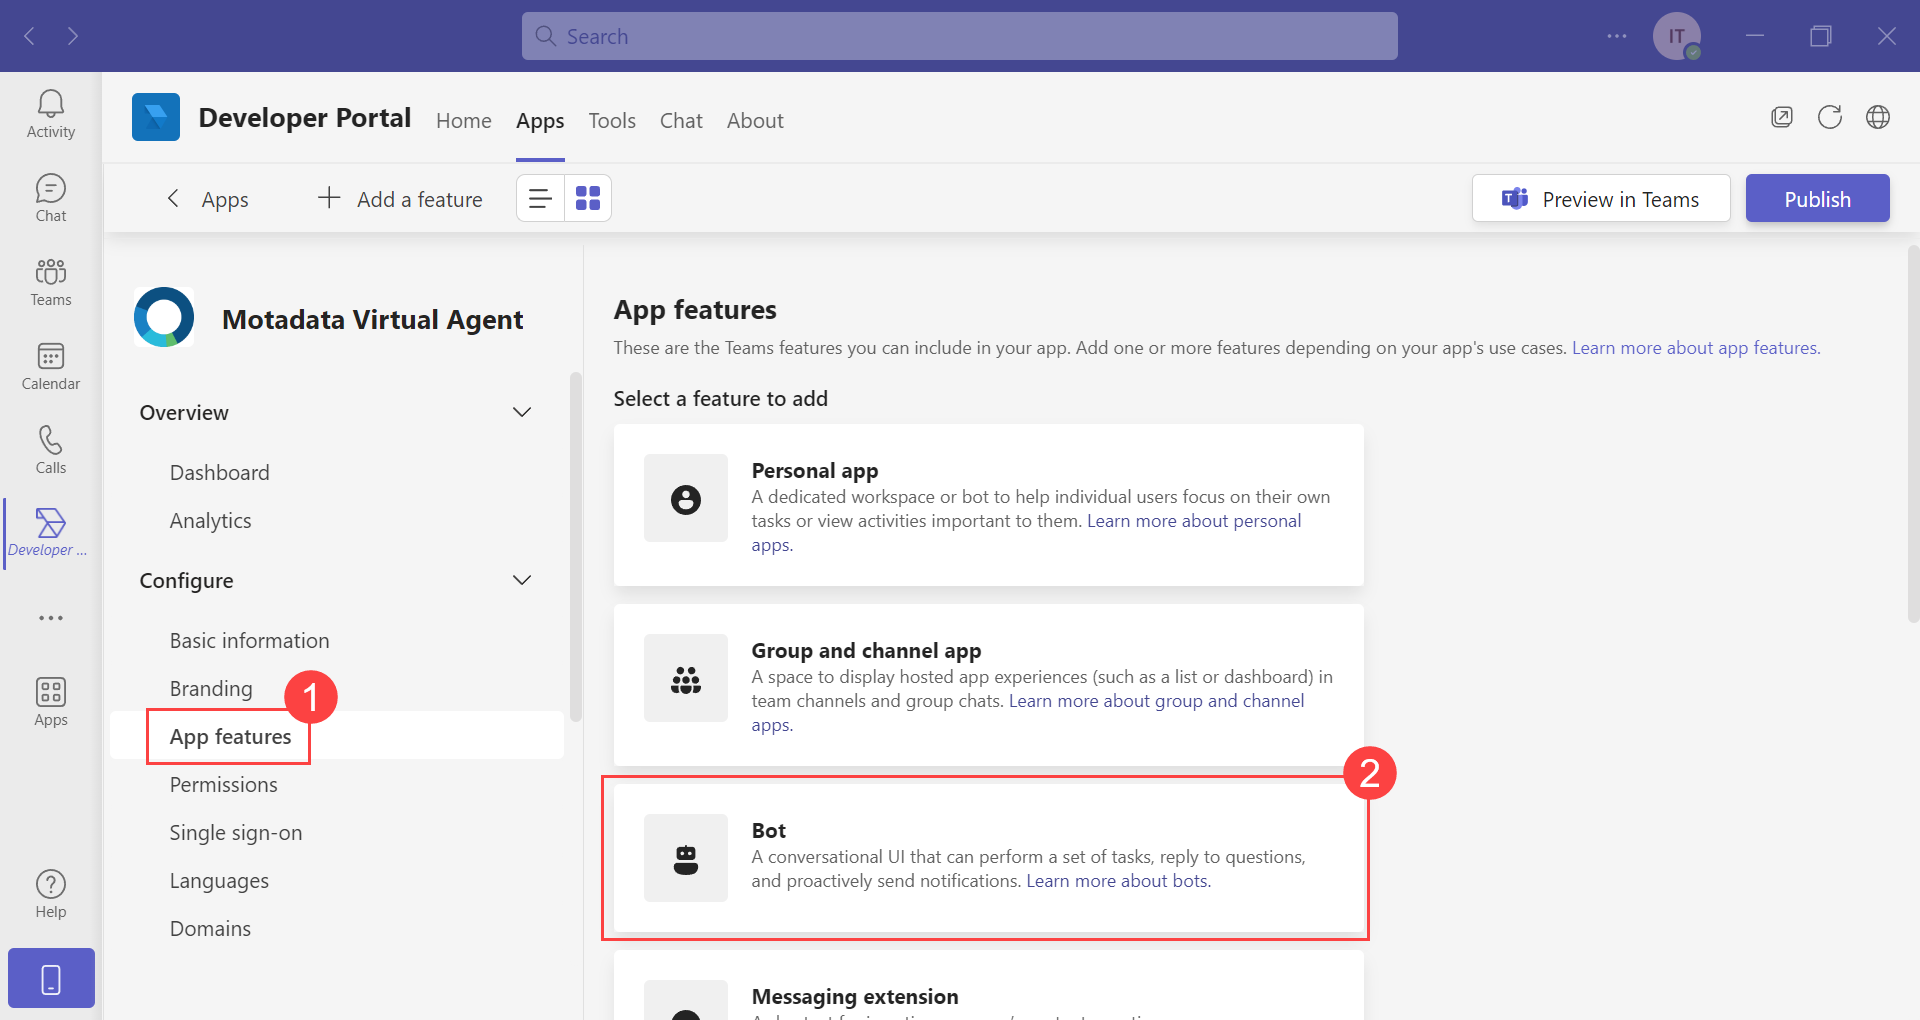Collapse the Configure section

(x=521, y=580)
